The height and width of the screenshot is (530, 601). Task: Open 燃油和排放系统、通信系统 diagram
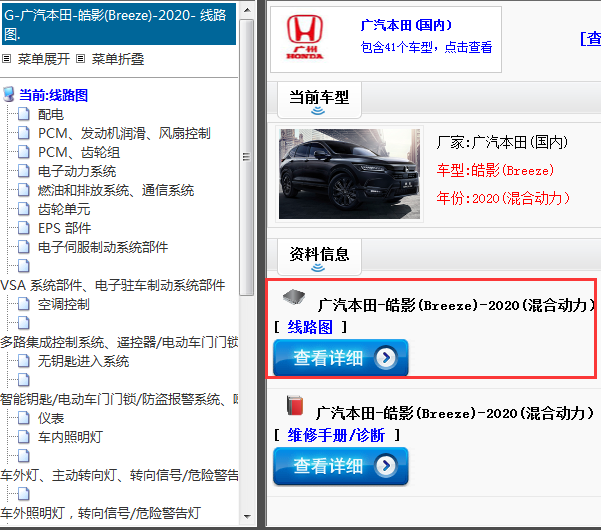point(116,190)
